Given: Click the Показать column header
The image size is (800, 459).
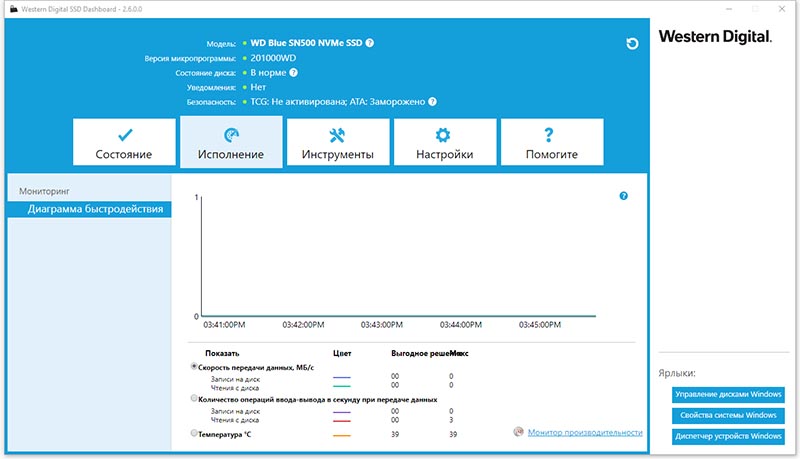Looking at the screenshot, I should [x=222, y=353].
